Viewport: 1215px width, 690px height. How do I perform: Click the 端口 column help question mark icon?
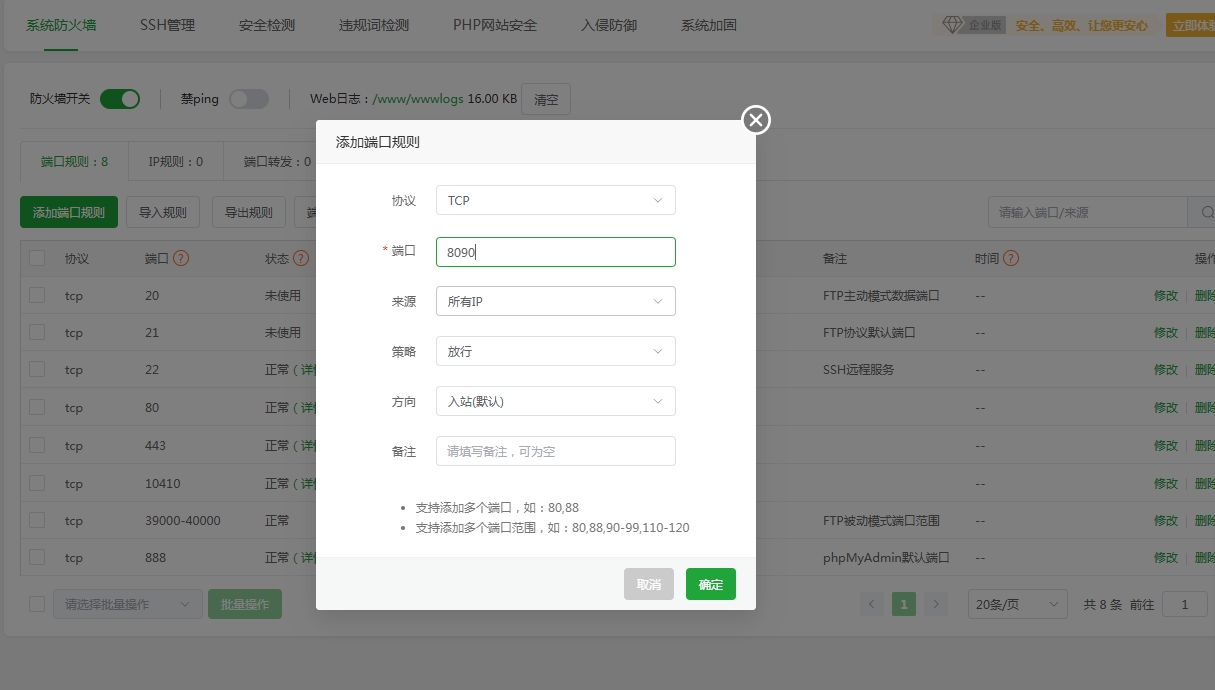pyautogui.click(x=179, y=258)
